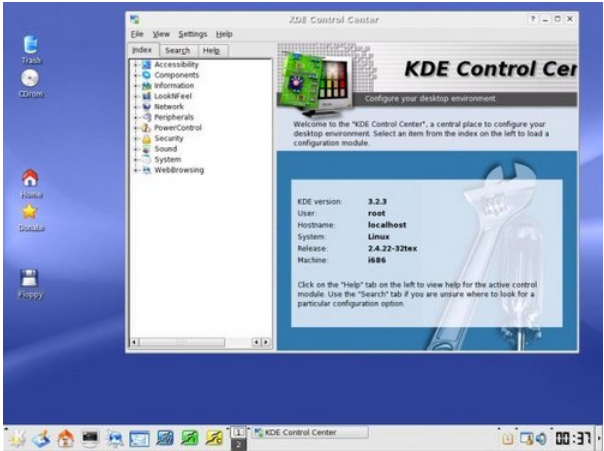Expand the Security tree node
This screenshot has height=451, width=604.
[136, 138]
